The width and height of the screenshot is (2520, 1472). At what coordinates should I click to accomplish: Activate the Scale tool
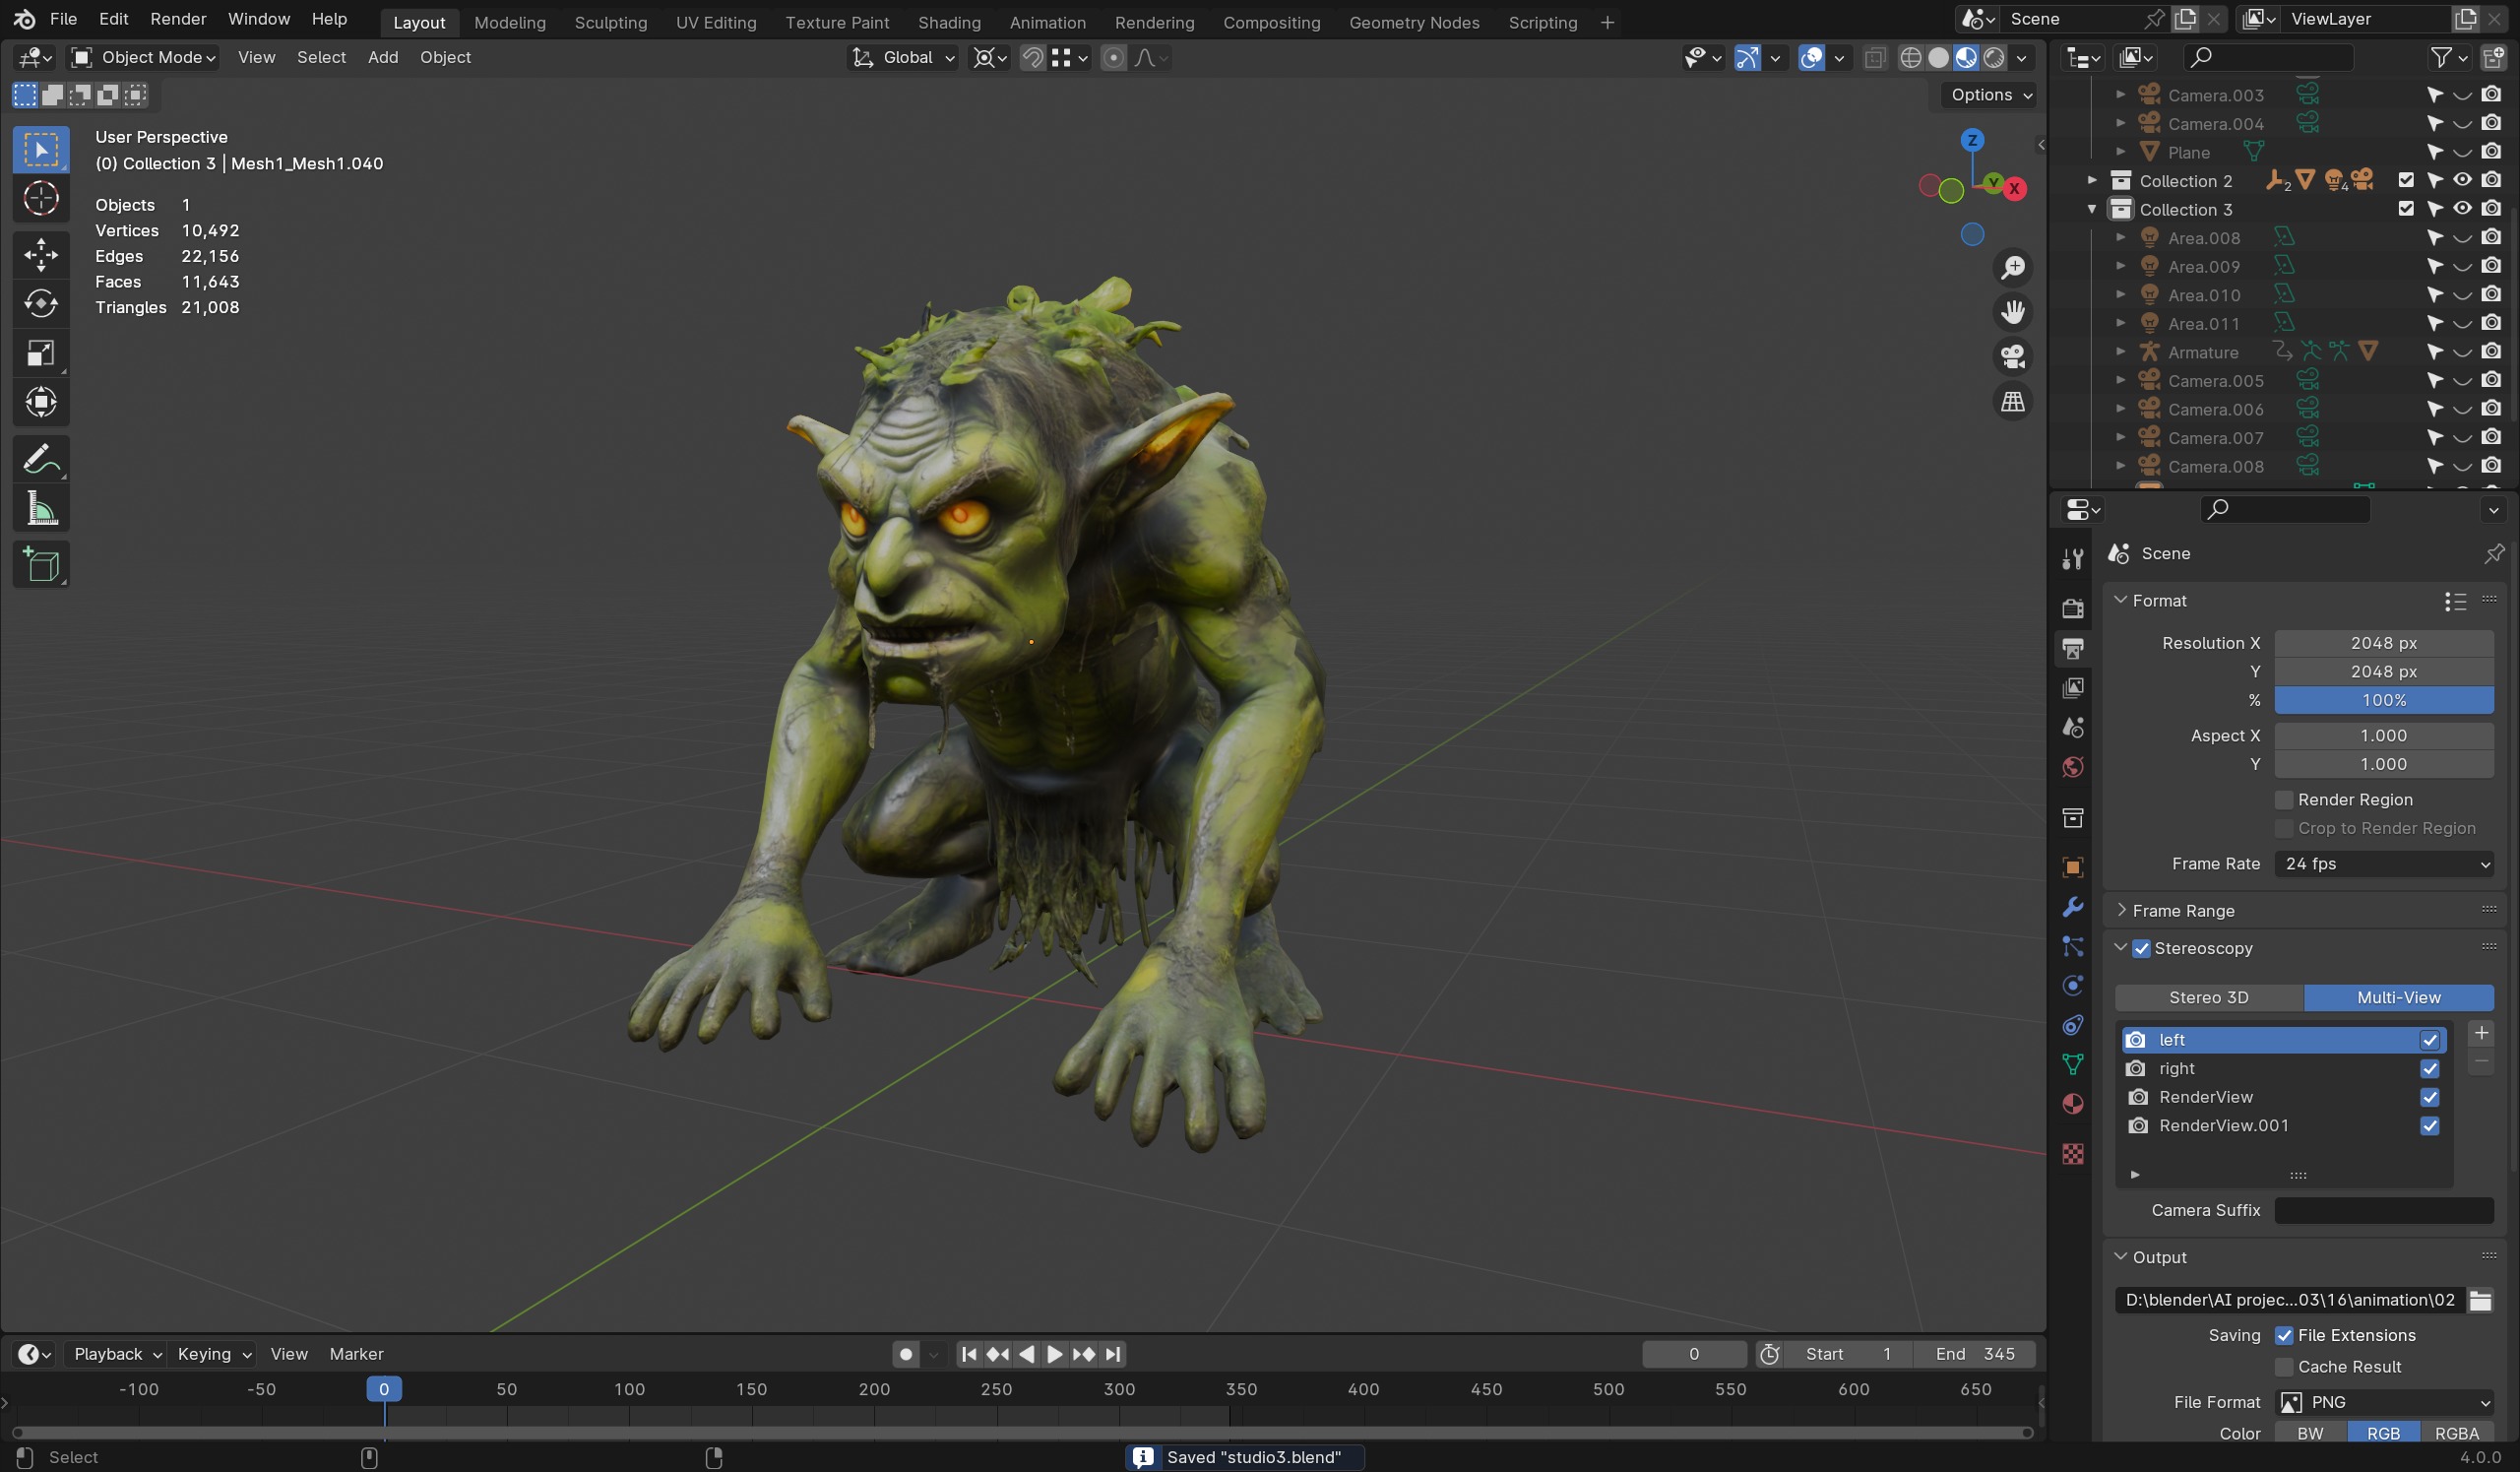[x=41, y=353]
